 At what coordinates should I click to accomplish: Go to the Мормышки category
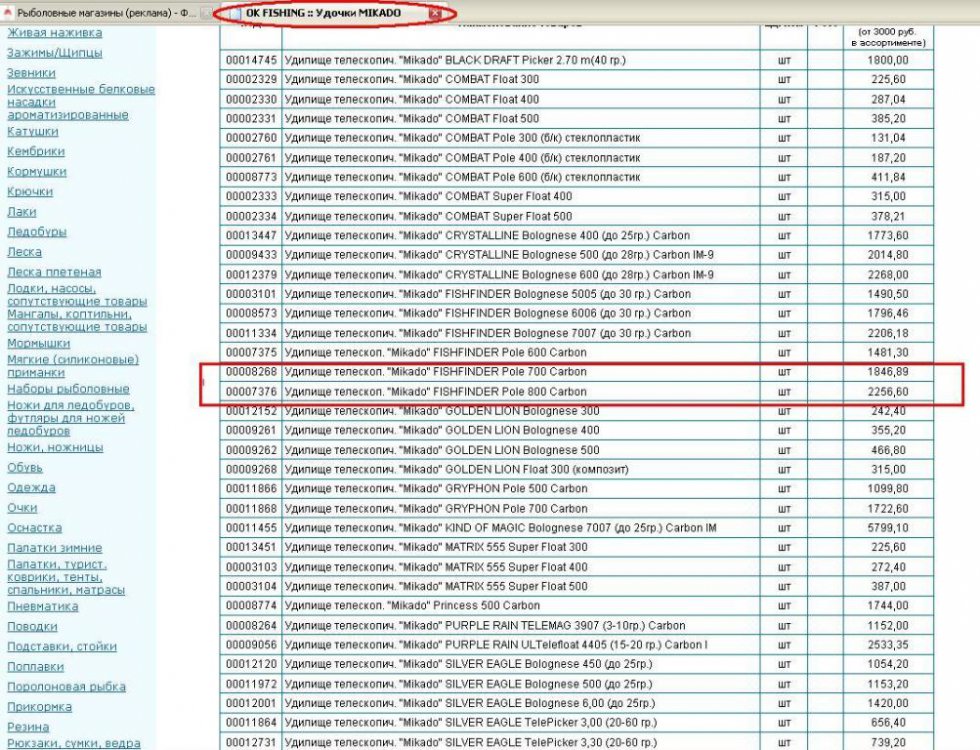coord(38,343)
